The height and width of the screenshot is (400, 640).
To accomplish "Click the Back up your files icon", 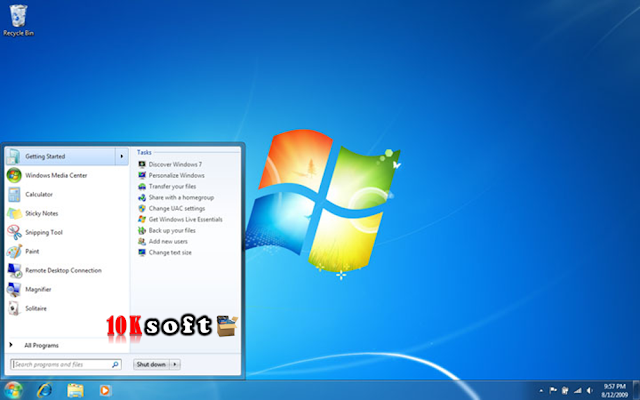I will [142, 231].
